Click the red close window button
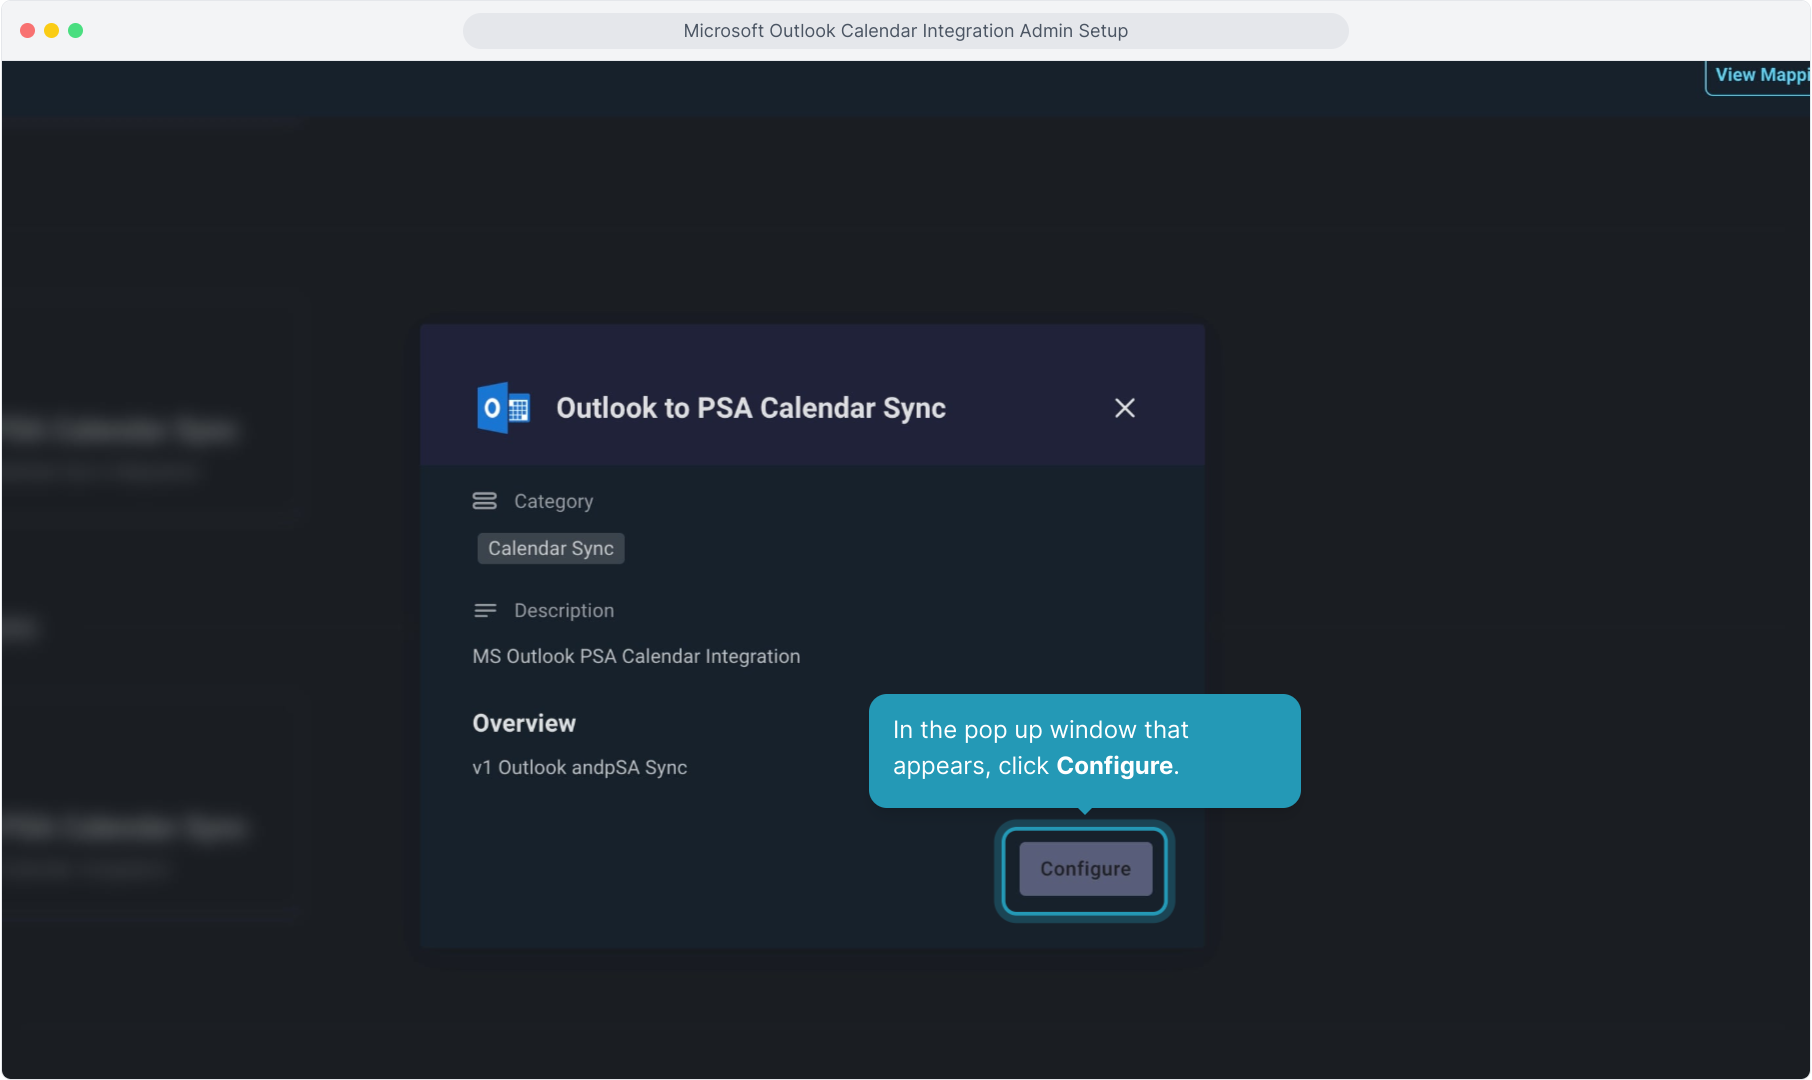Screen dimensions: 1812x1080 27,31
